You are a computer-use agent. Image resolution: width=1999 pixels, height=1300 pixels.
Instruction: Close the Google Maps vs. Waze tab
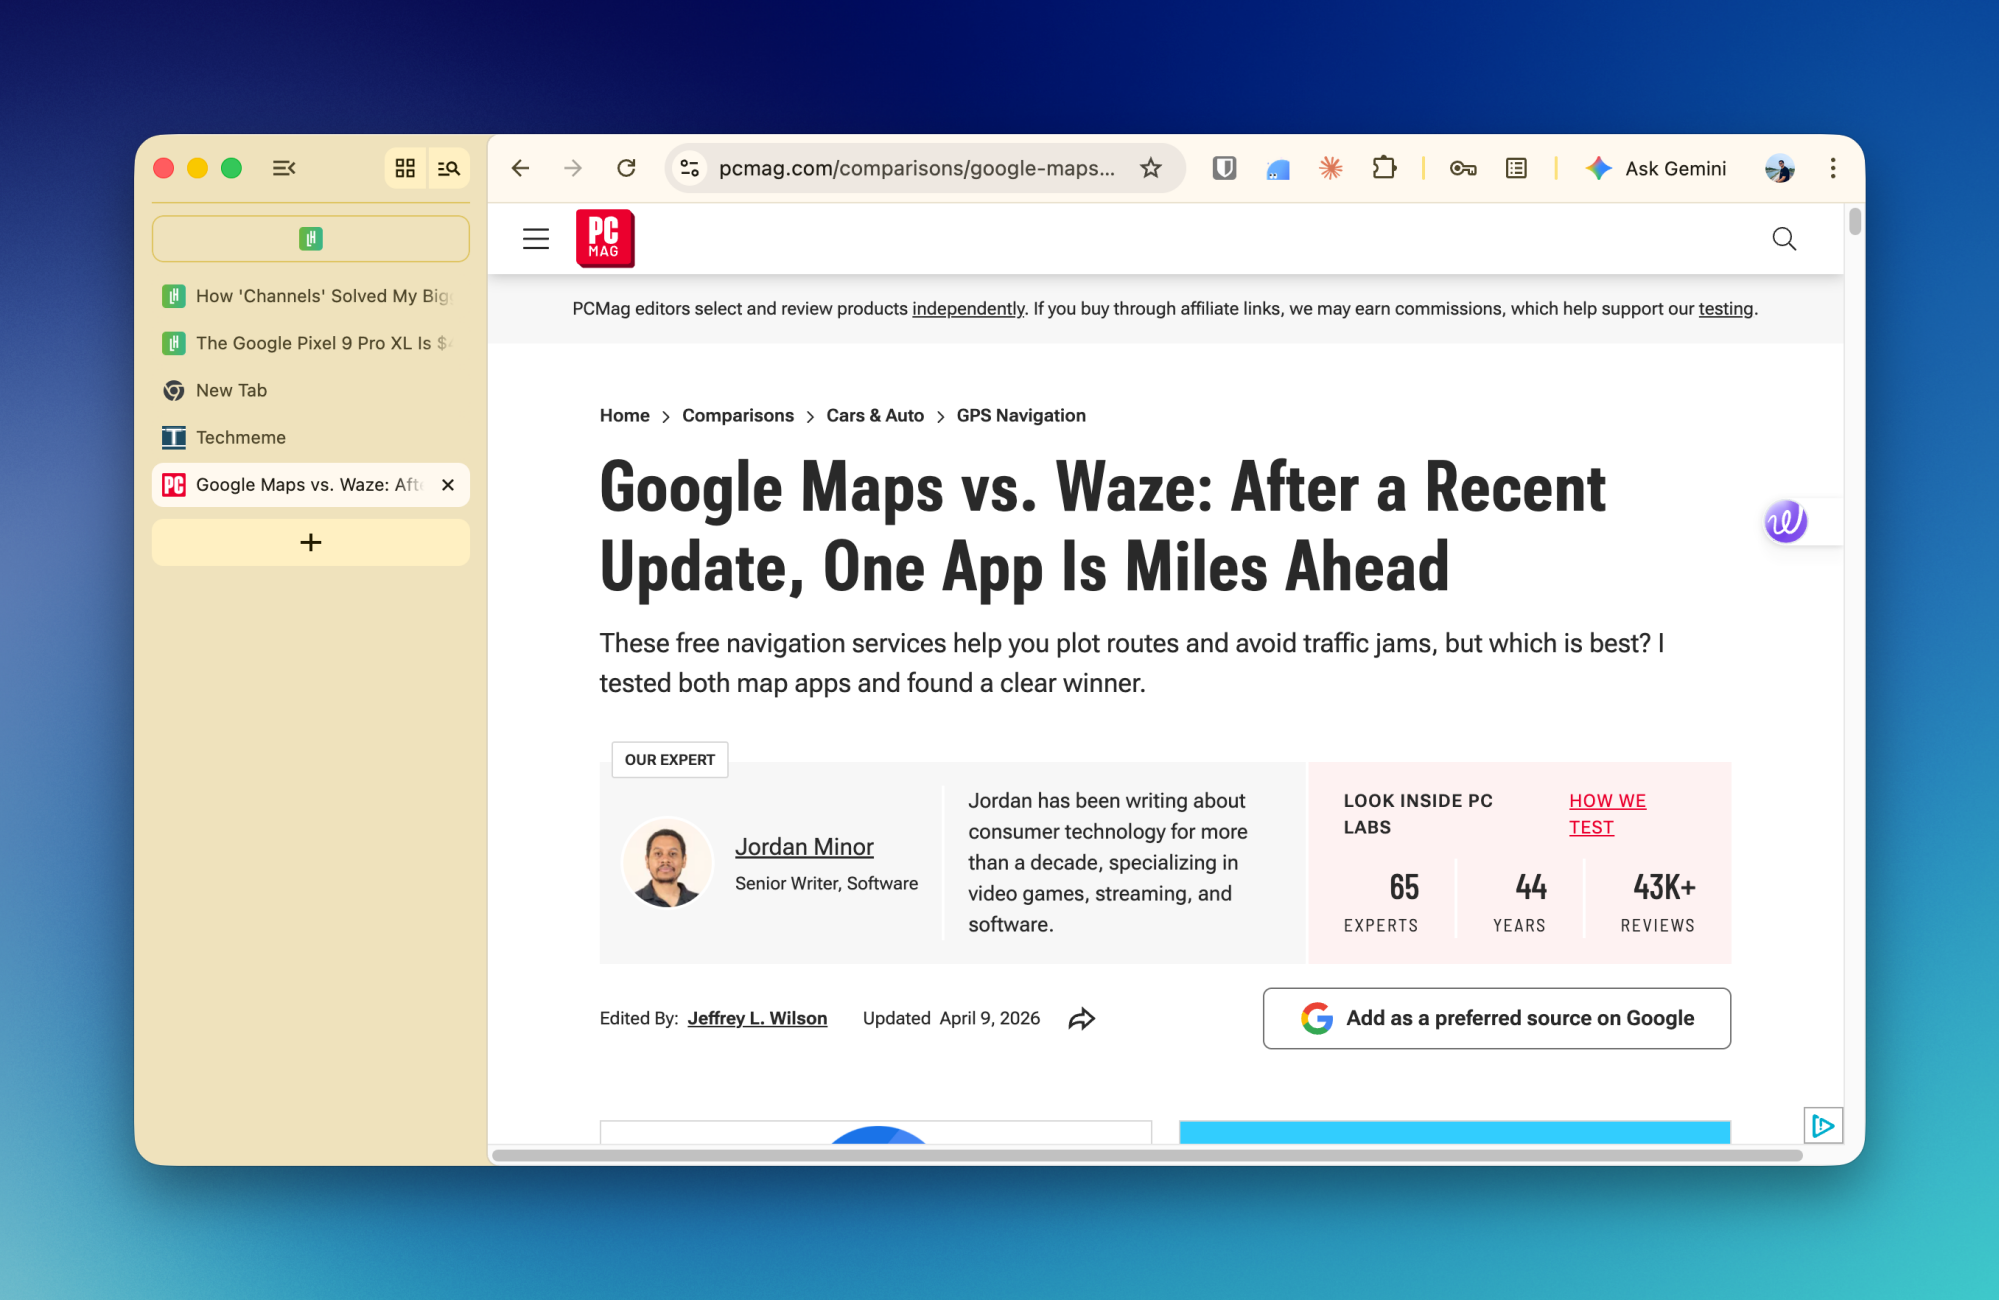(x=447, y=485)
